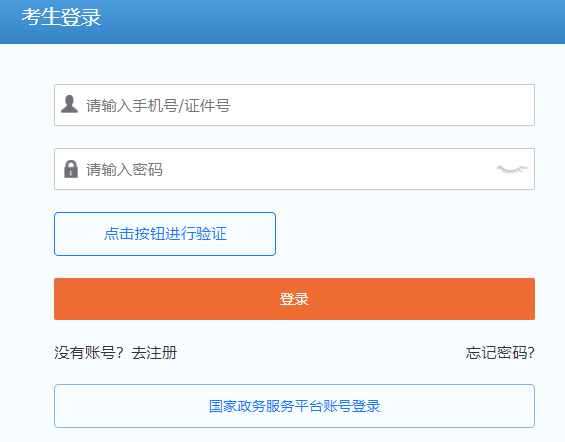Click the blank space between 去注册 and 忘记密码?
The width and height of the screenshot is (565, 442).
coord(321,353)
